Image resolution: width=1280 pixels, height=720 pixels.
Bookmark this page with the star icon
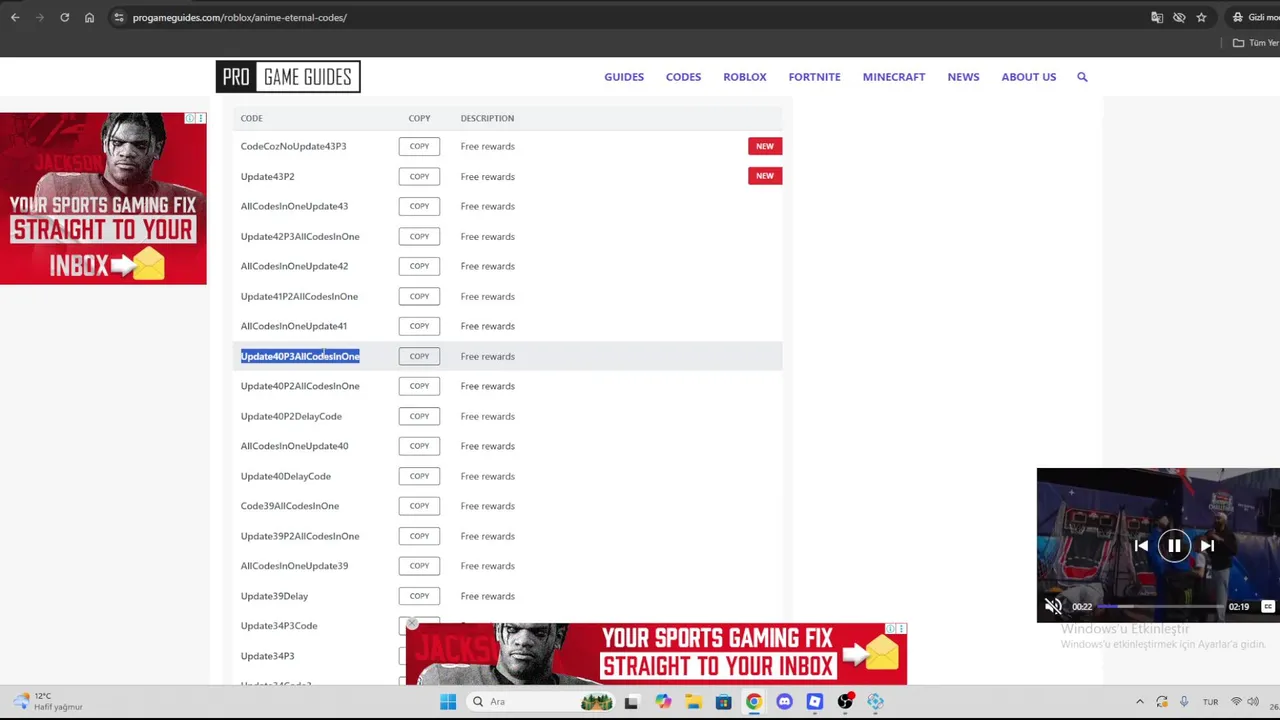point(1201,17)
